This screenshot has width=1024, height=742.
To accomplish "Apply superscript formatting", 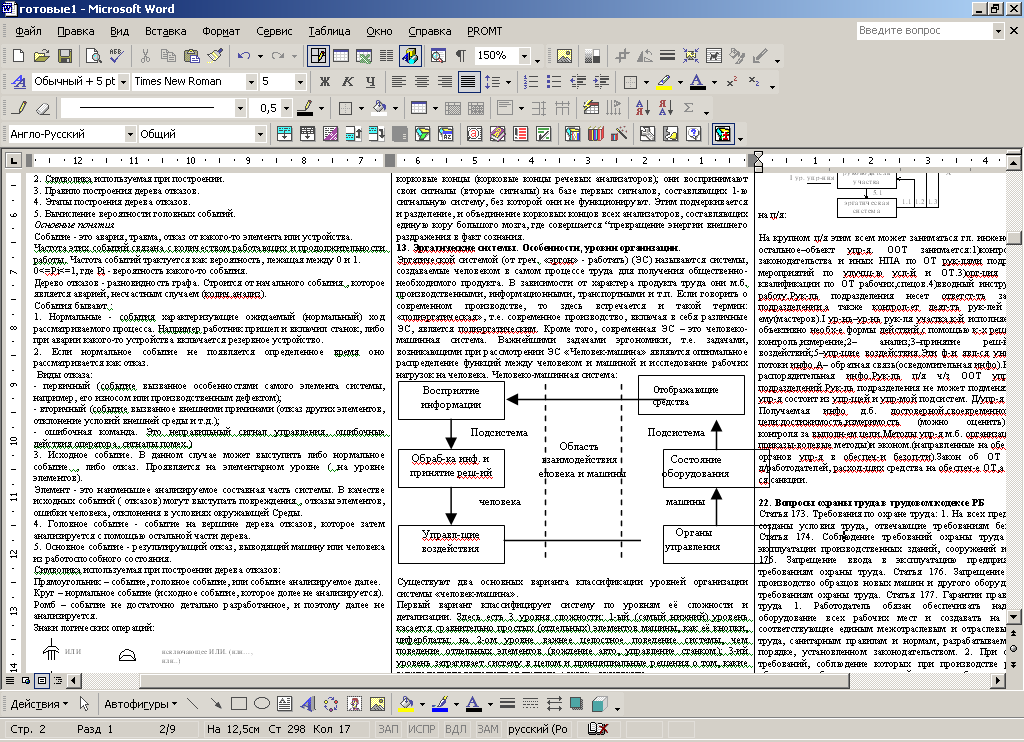I will [x=732, y=82].
